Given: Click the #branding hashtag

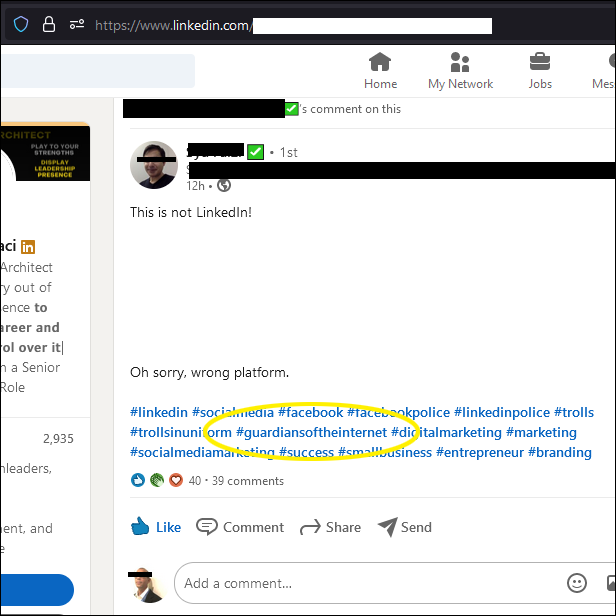Looking at the screenshot, I should coord(559,452).
